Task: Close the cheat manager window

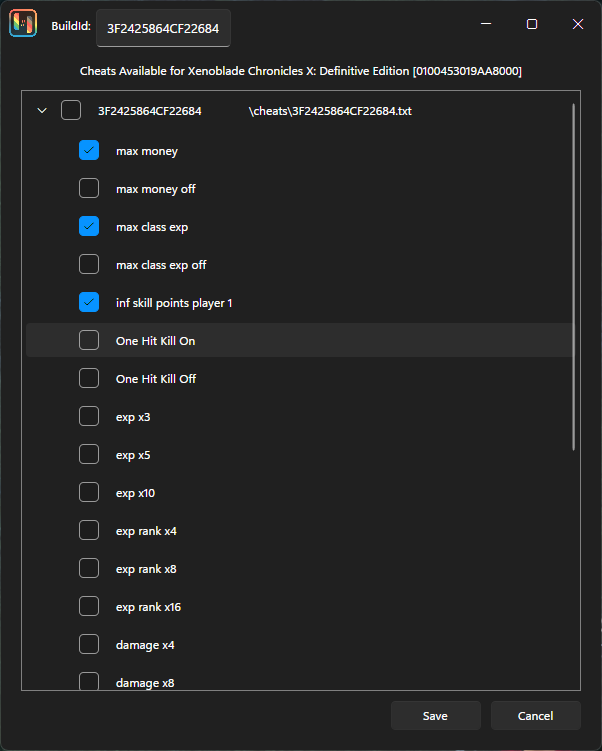Action: [578, 24]
